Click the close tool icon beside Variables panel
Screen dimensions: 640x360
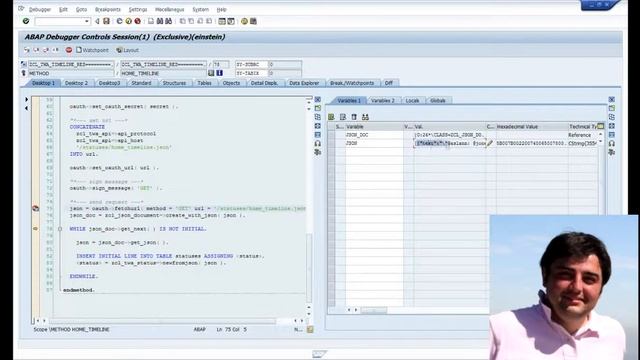click(611, 99)
